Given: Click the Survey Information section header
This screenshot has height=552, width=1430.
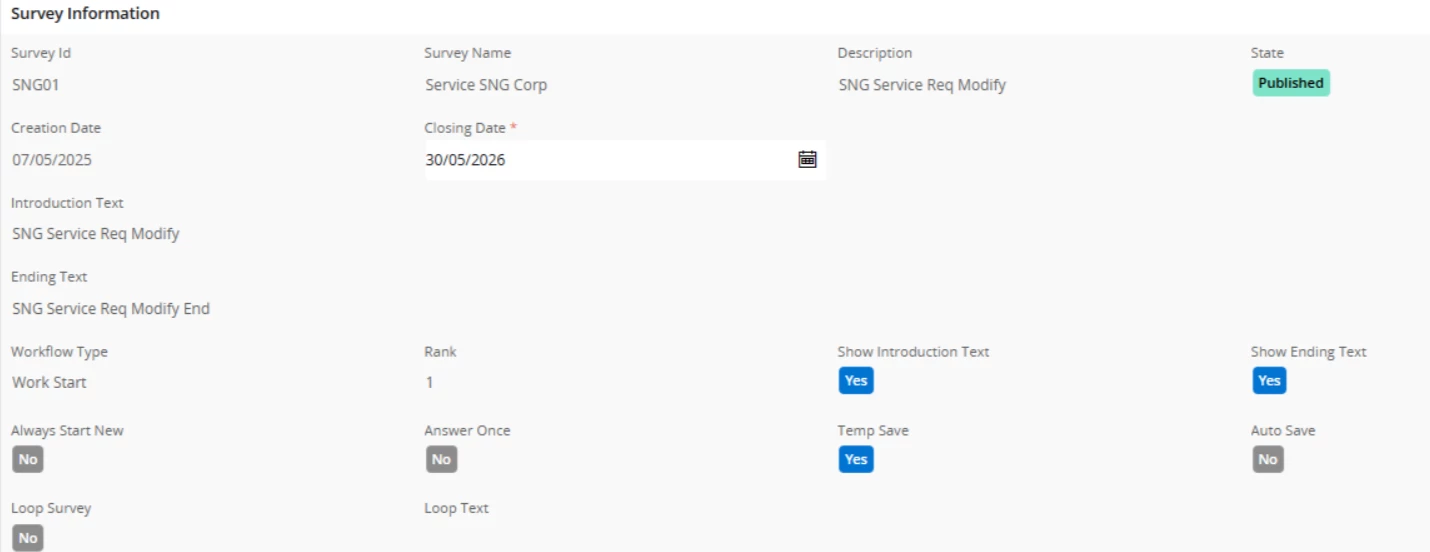Looking at the screenshot, I should 85,14.
